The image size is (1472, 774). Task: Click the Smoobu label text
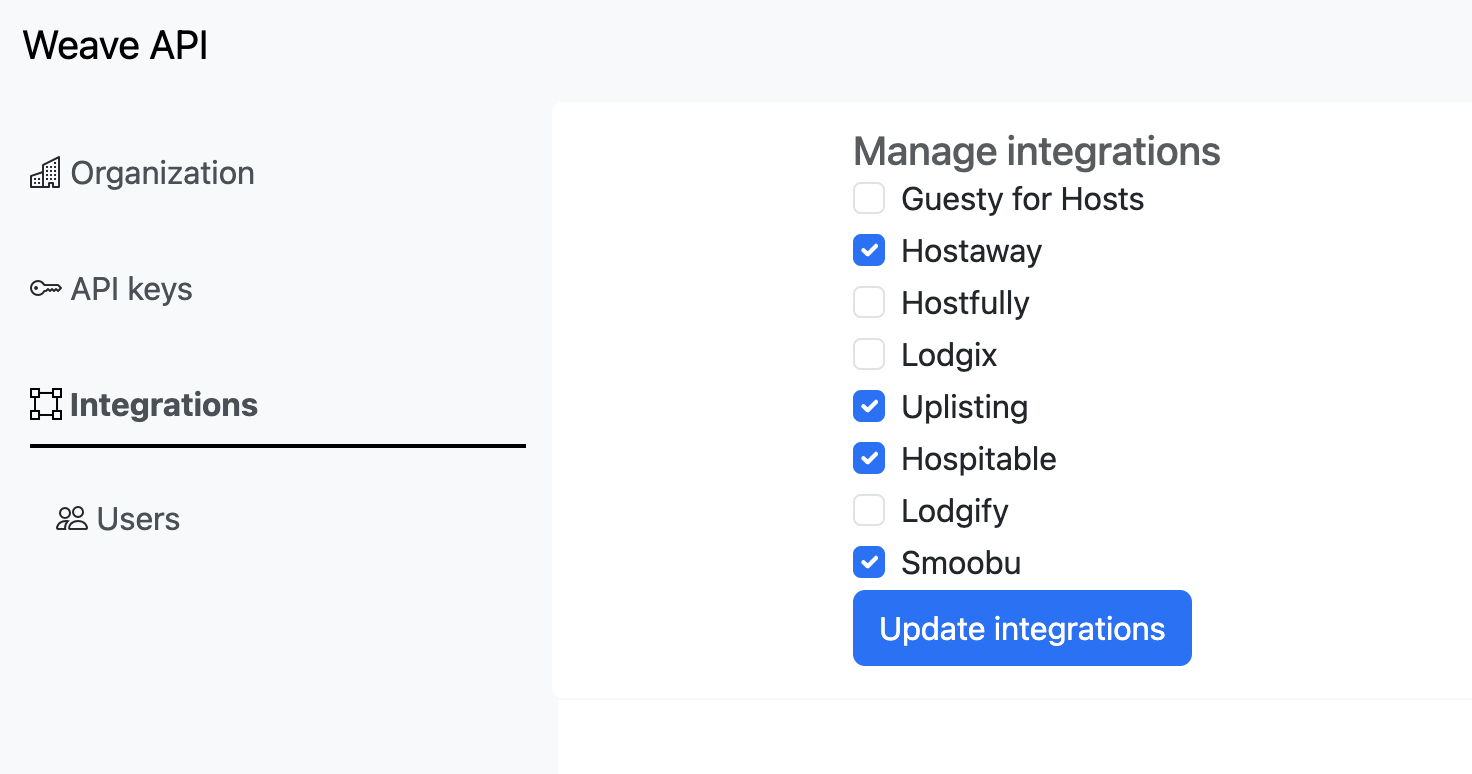tap(960, 563)
